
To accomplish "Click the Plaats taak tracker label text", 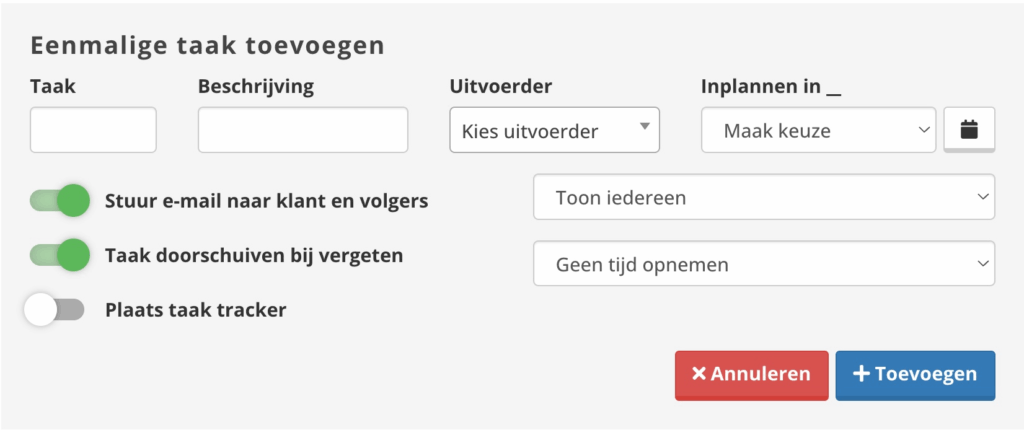I will click(x=195, y=310).
